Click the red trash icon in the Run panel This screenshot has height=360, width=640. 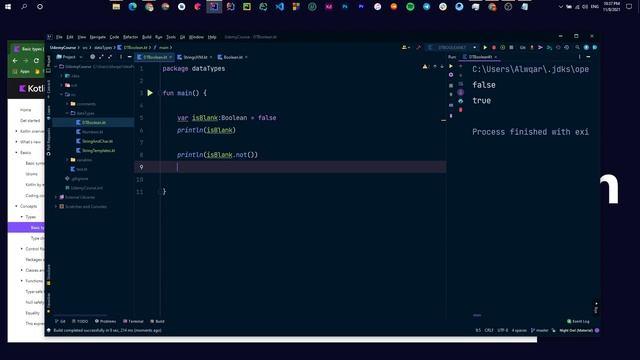click(x=460, y=110)
